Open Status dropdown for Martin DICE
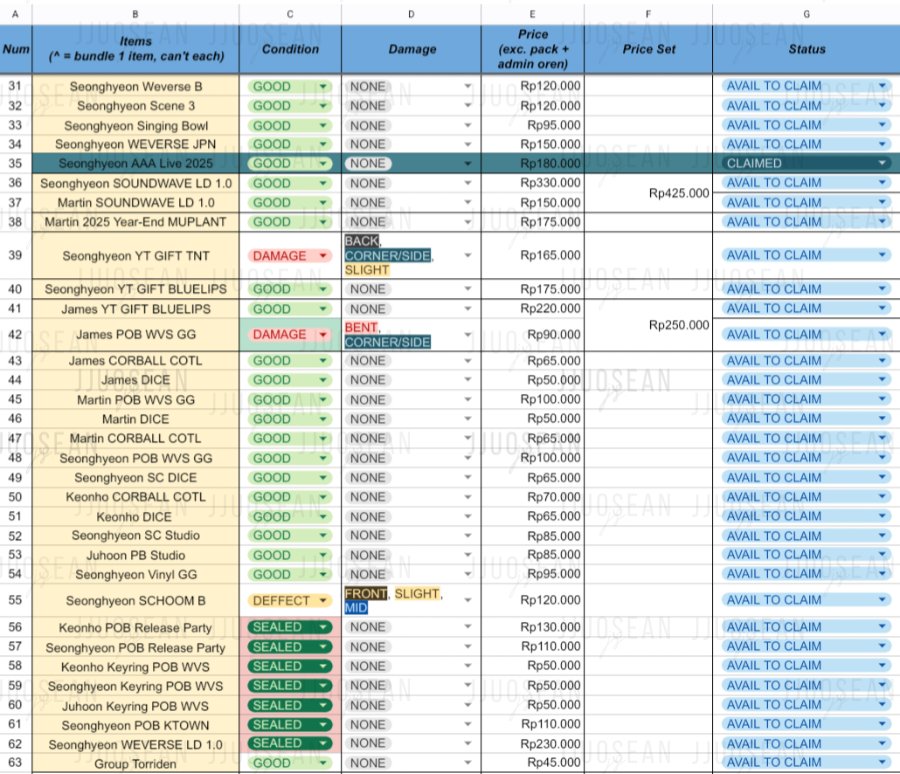 pyautogui.click(x=806, y=419)
